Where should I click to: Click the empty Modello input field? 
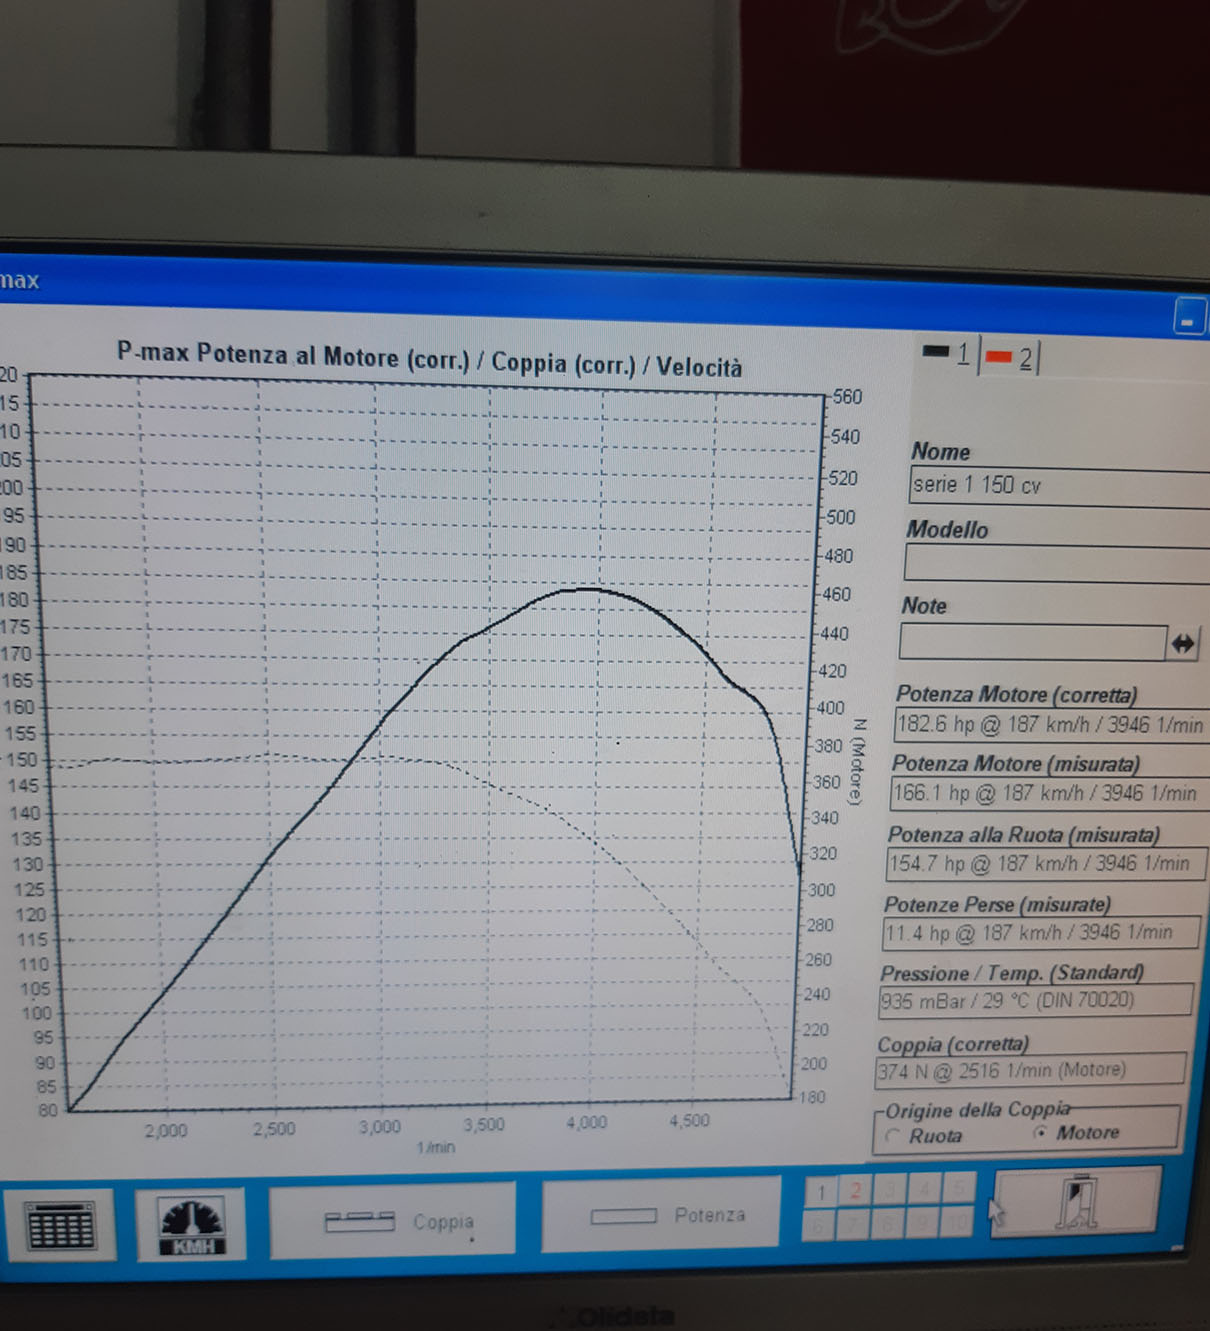coord(1055,564)
